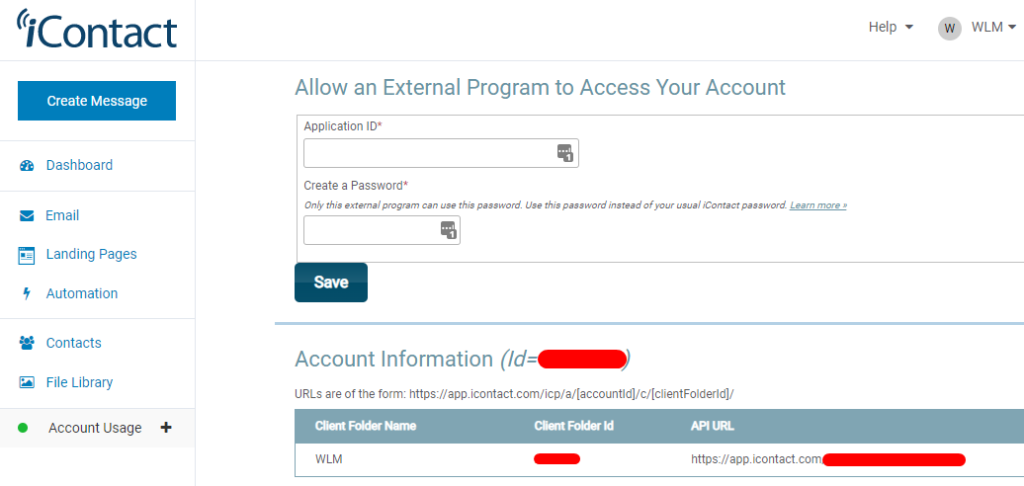Open the Help dropdown menu
The height and width of the screenshot is (486, 1024).
coord(890,28)
